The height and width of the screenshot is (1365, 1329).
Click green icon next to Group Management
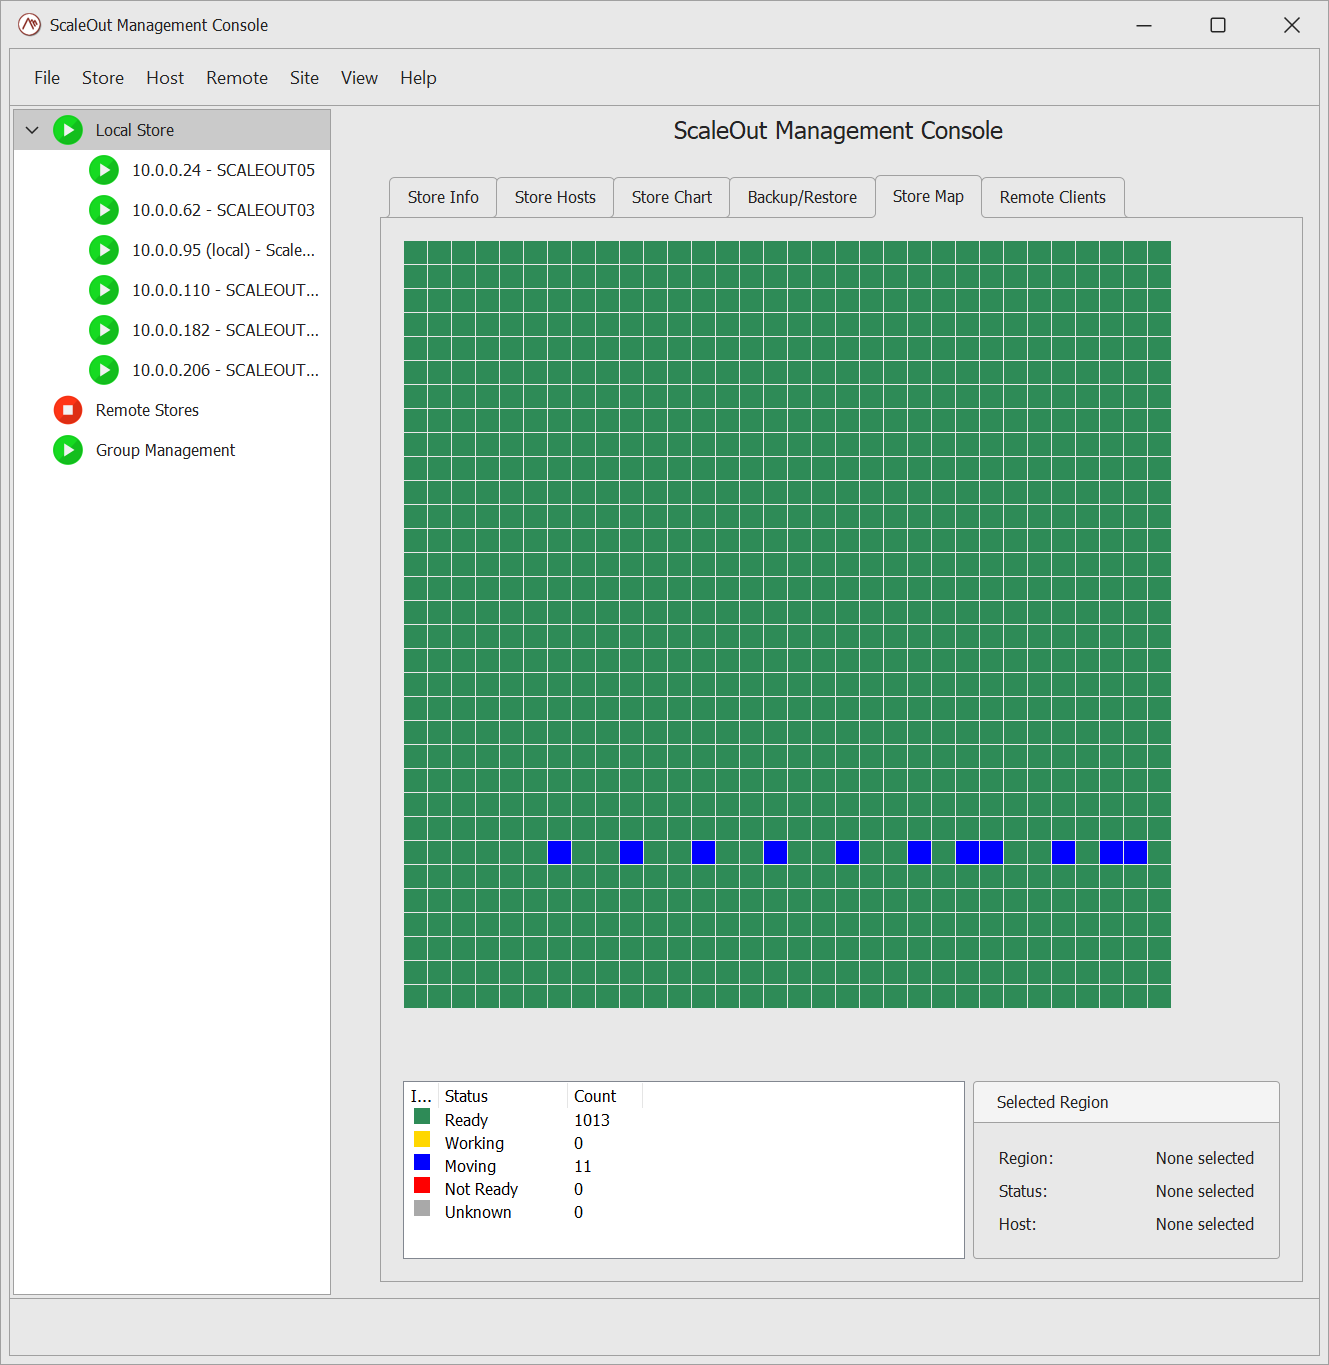pos(68,450)
